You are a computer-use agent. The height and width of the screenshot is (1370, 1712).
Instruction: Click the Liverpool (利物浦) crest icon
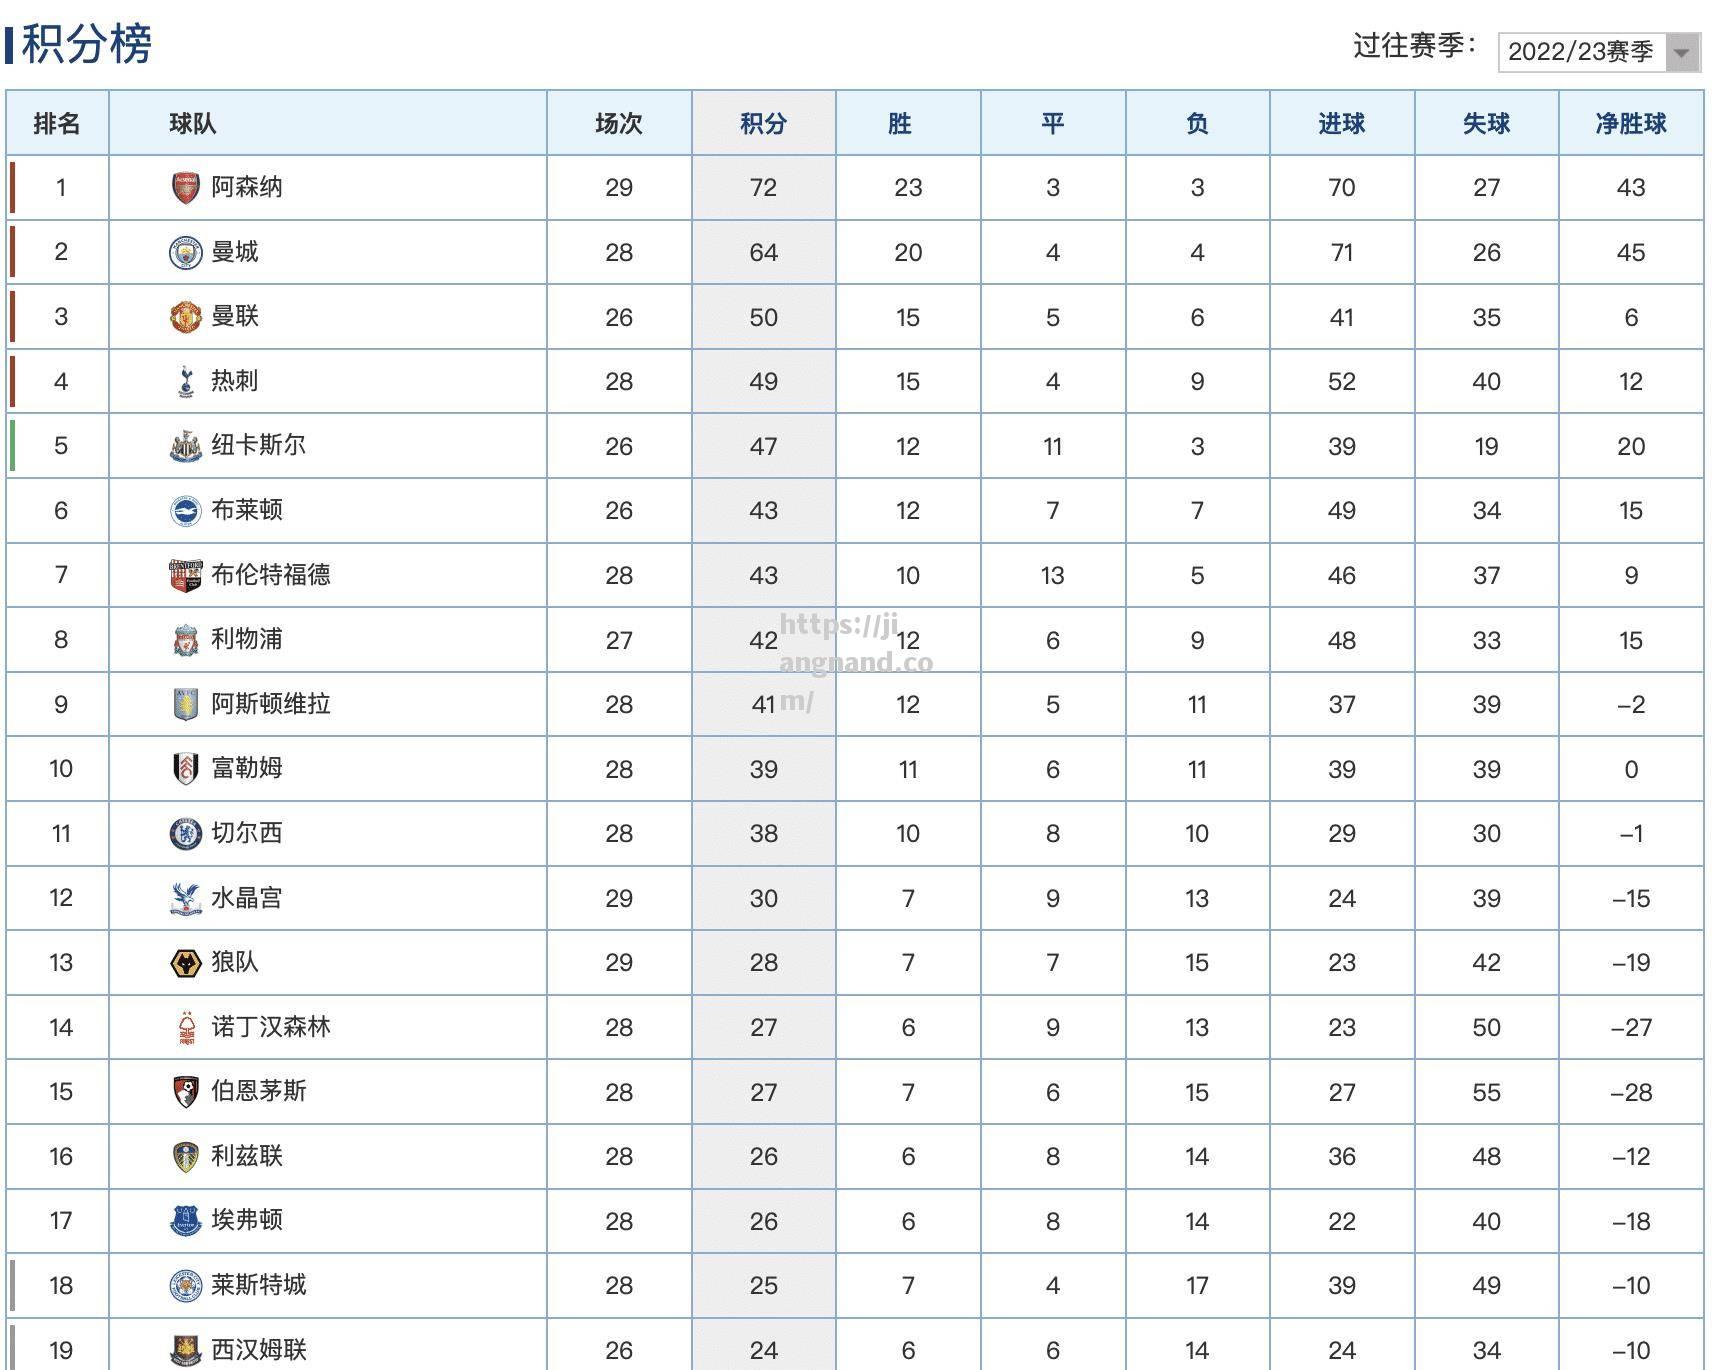[x=186, y=640]
